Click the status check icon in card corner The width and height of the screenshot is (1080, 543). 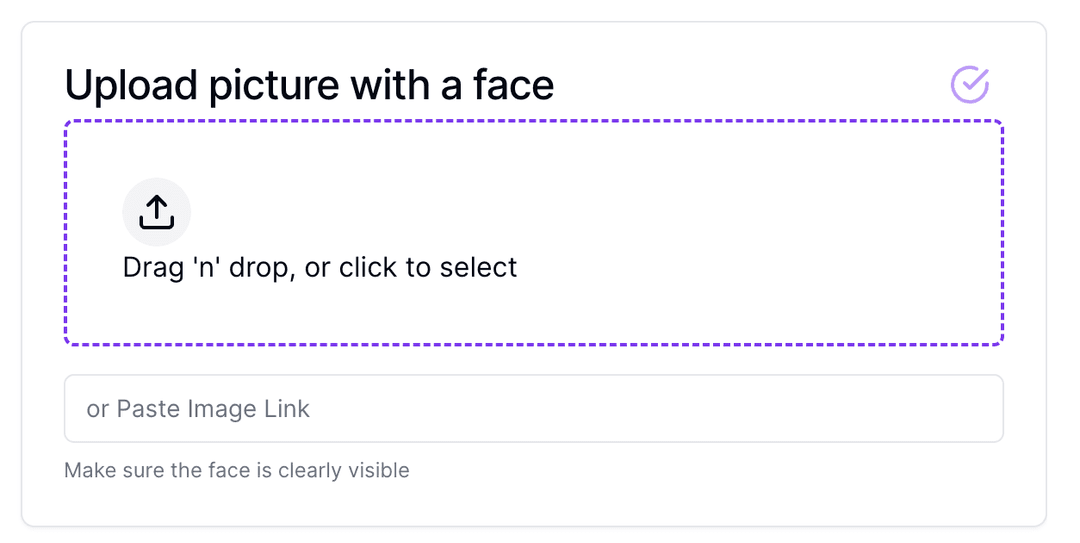(969, 85)
